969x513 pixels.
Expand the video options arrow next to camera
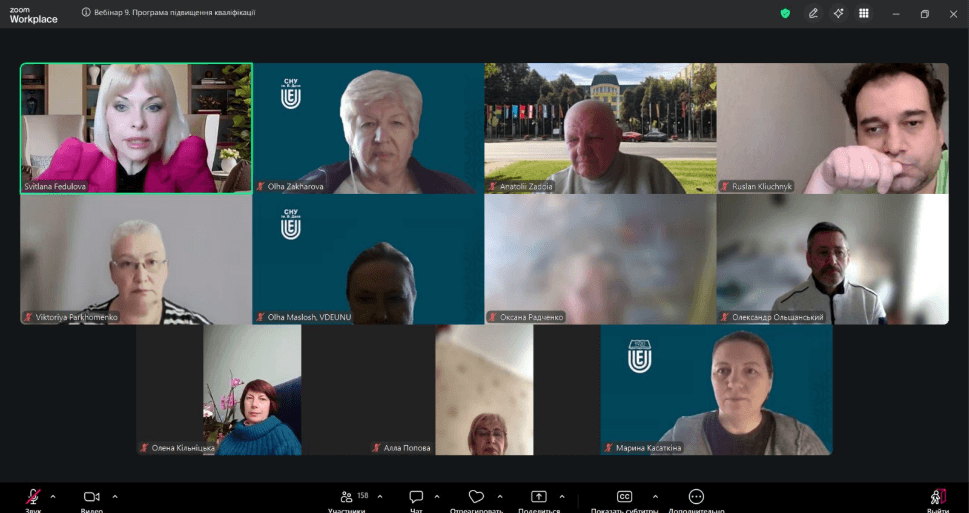tap(115, 496)
